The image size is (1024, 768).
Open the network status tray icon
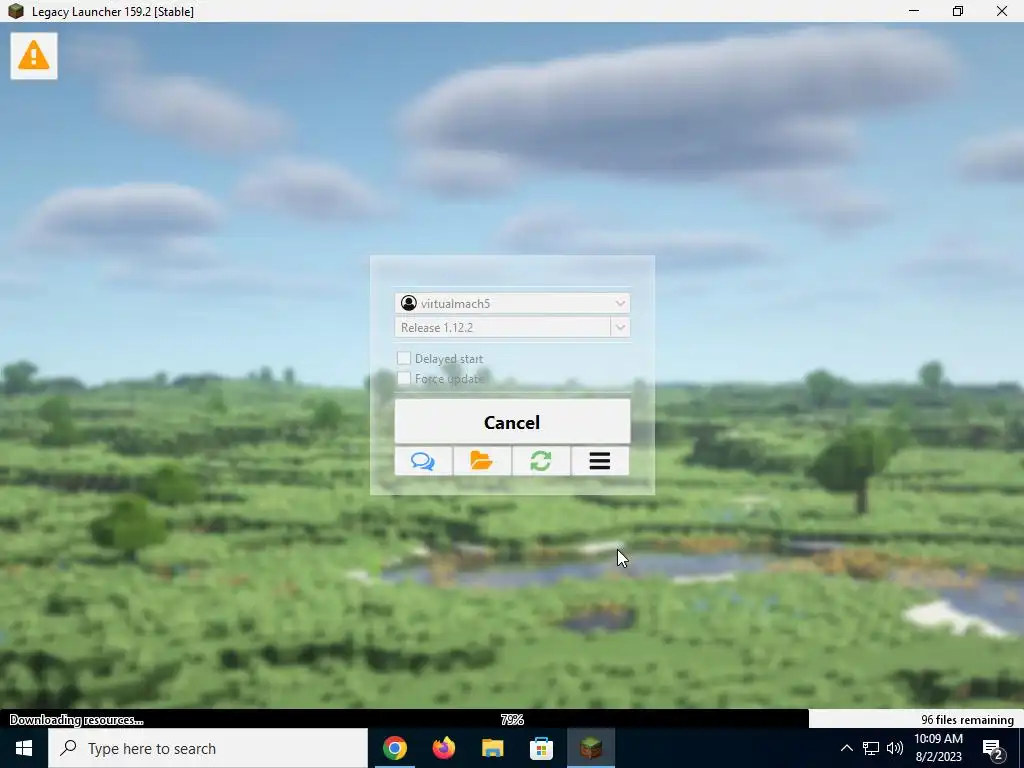pos(871,748)
